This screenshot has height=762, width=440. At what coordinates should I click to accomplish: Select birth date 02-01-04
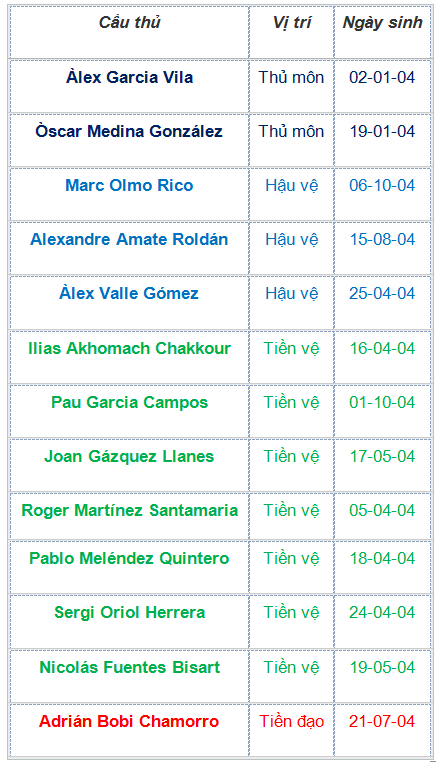coord(382,77)
